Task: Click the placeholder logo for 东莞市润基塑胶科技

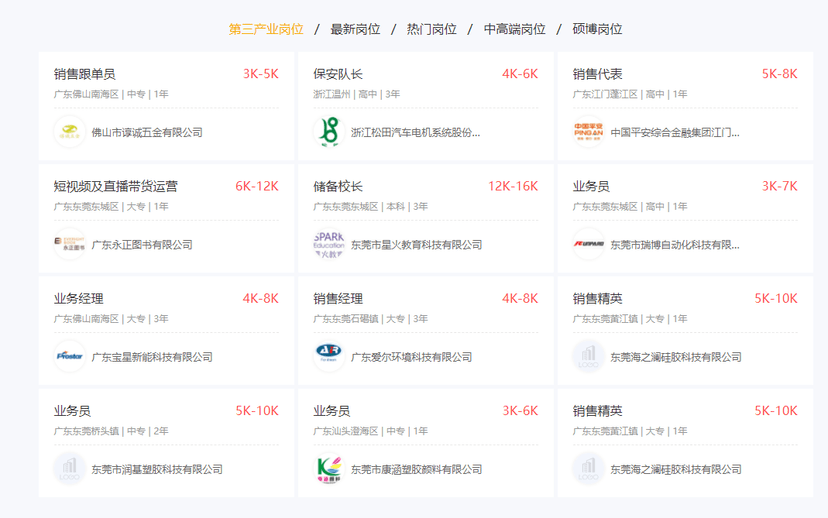Action: [69, 468]
